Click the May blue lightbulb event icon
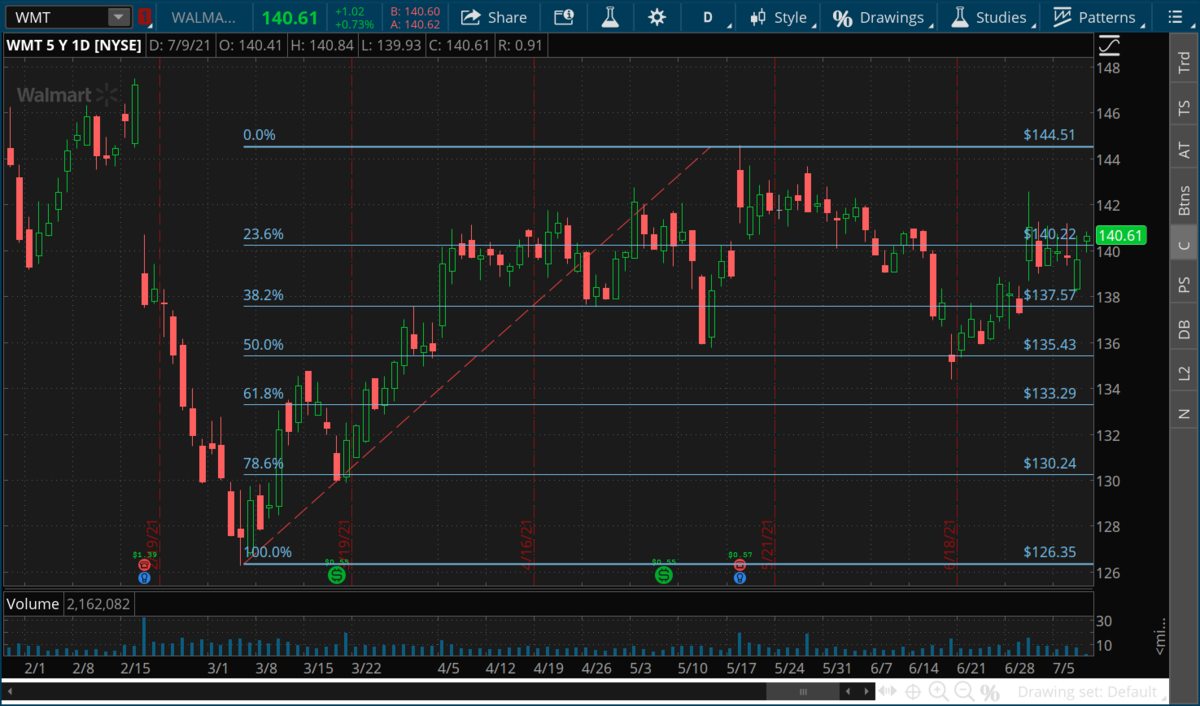 coord(739,577)
